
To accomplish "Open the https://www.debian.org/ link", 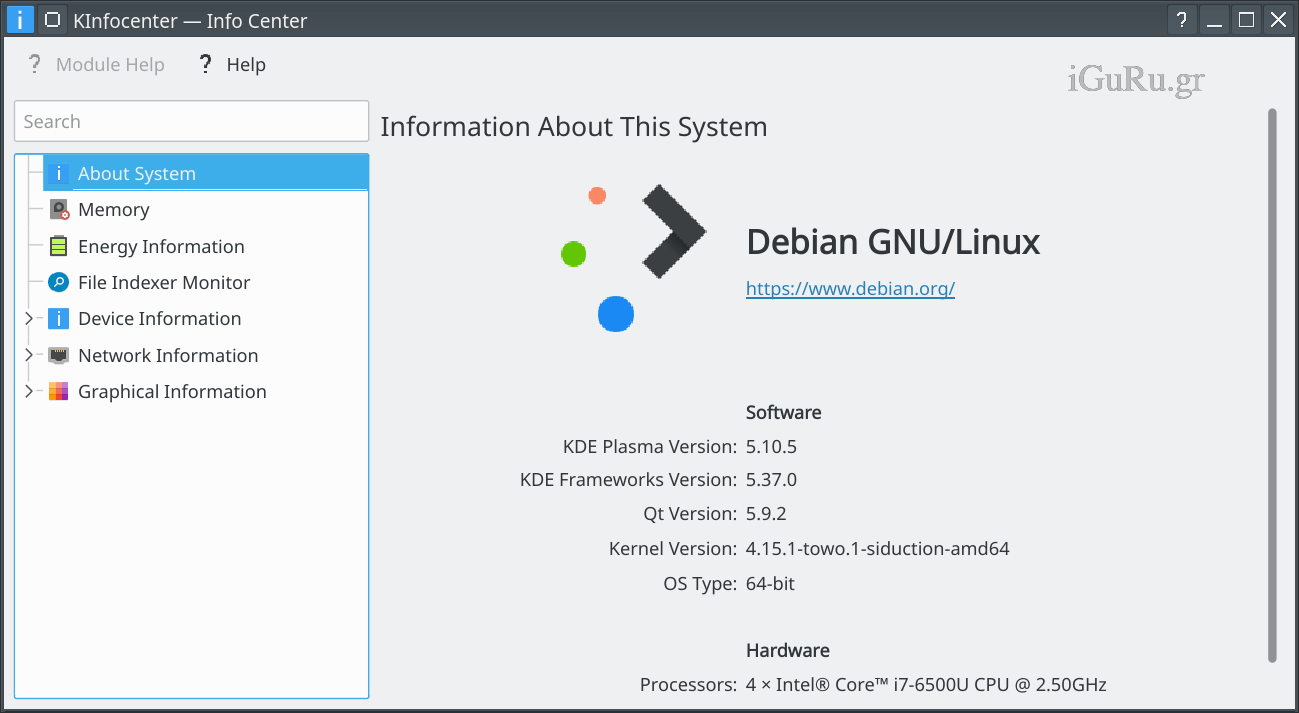I will pyautogui.click(x=850, y=288).
